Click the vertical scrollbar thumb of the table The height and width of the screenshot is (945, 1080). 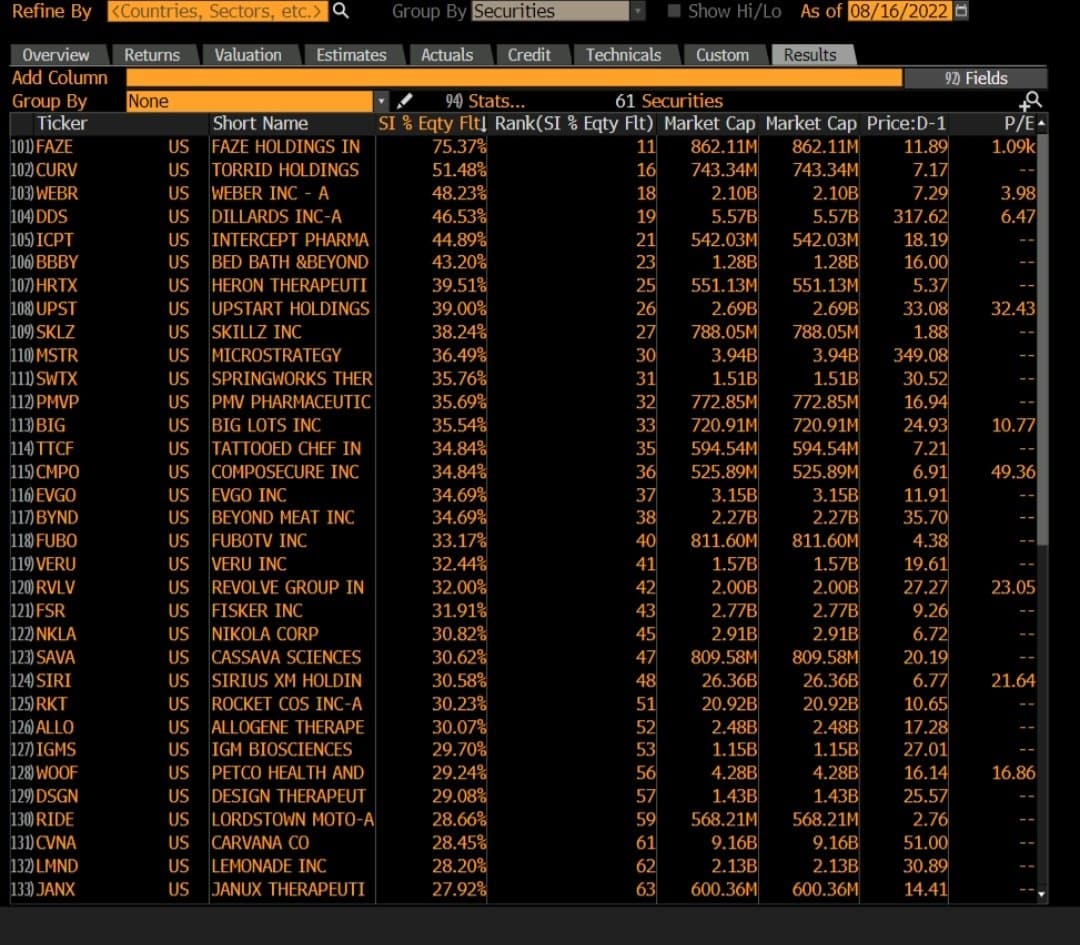[x=1042, y=340]
